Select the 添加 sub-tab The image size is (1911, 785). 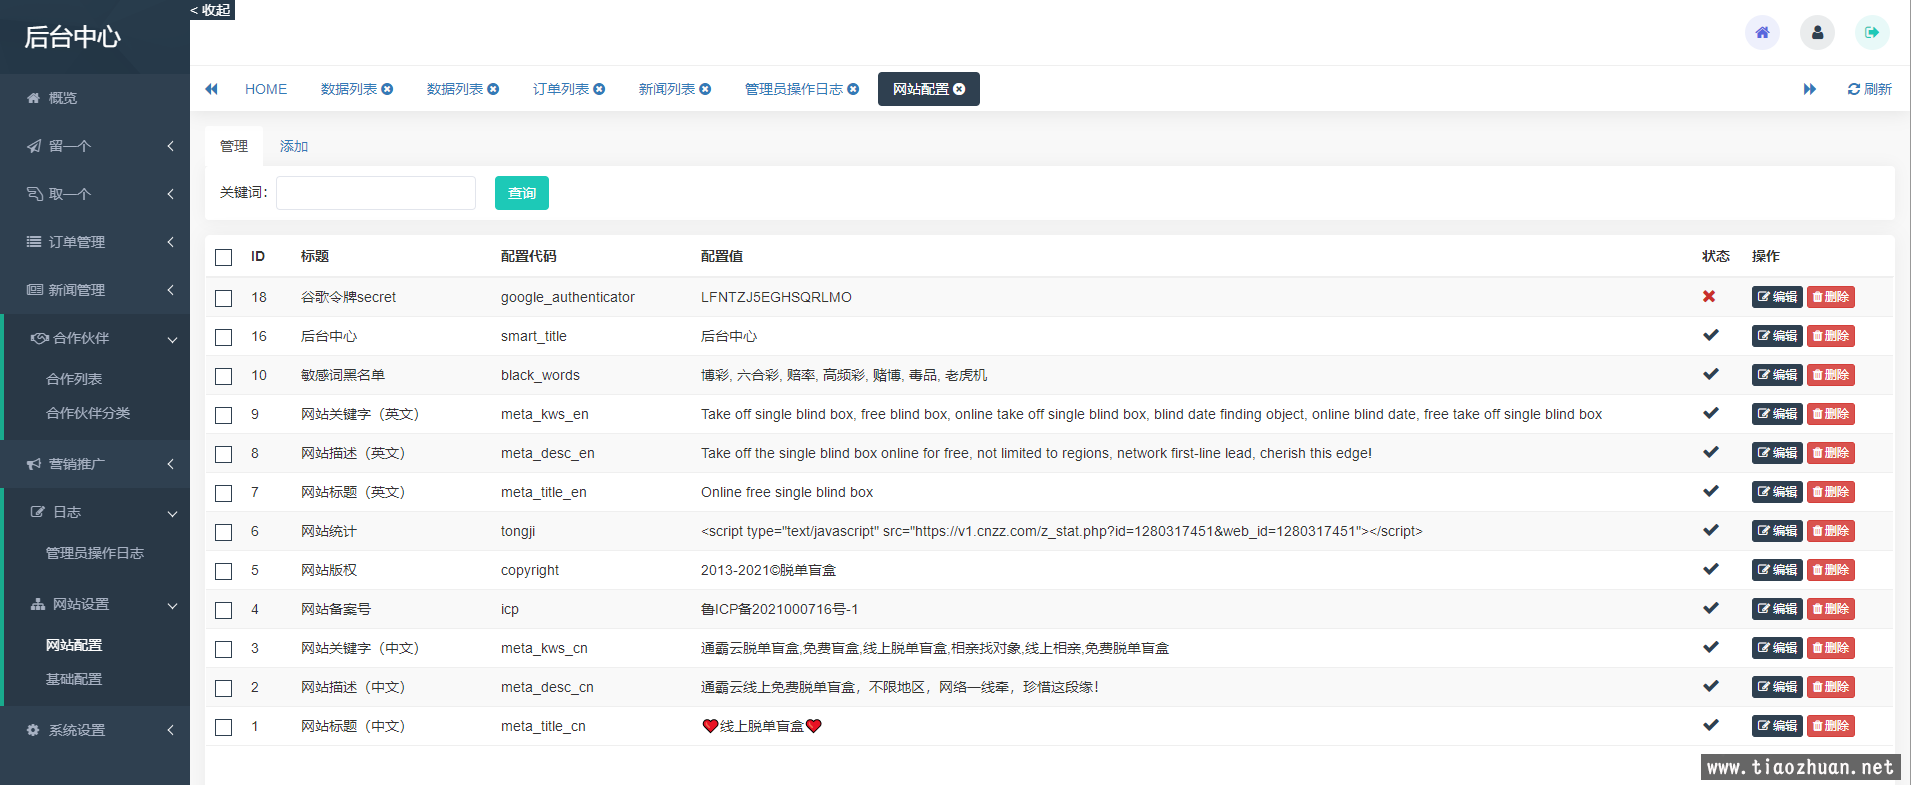click(294, 146)
